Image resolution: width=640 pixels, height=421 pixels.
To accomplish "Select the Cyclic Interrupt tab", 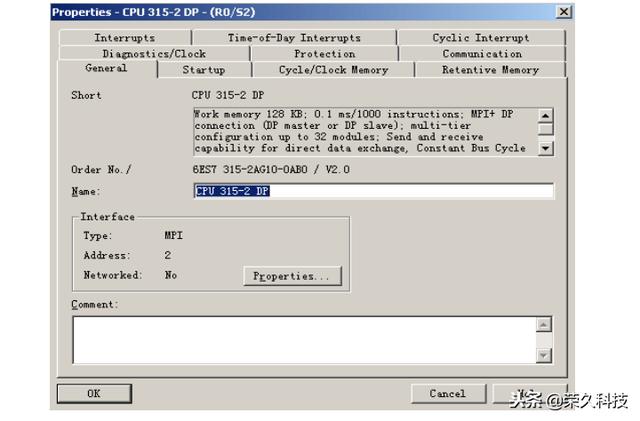I will 481,38.
